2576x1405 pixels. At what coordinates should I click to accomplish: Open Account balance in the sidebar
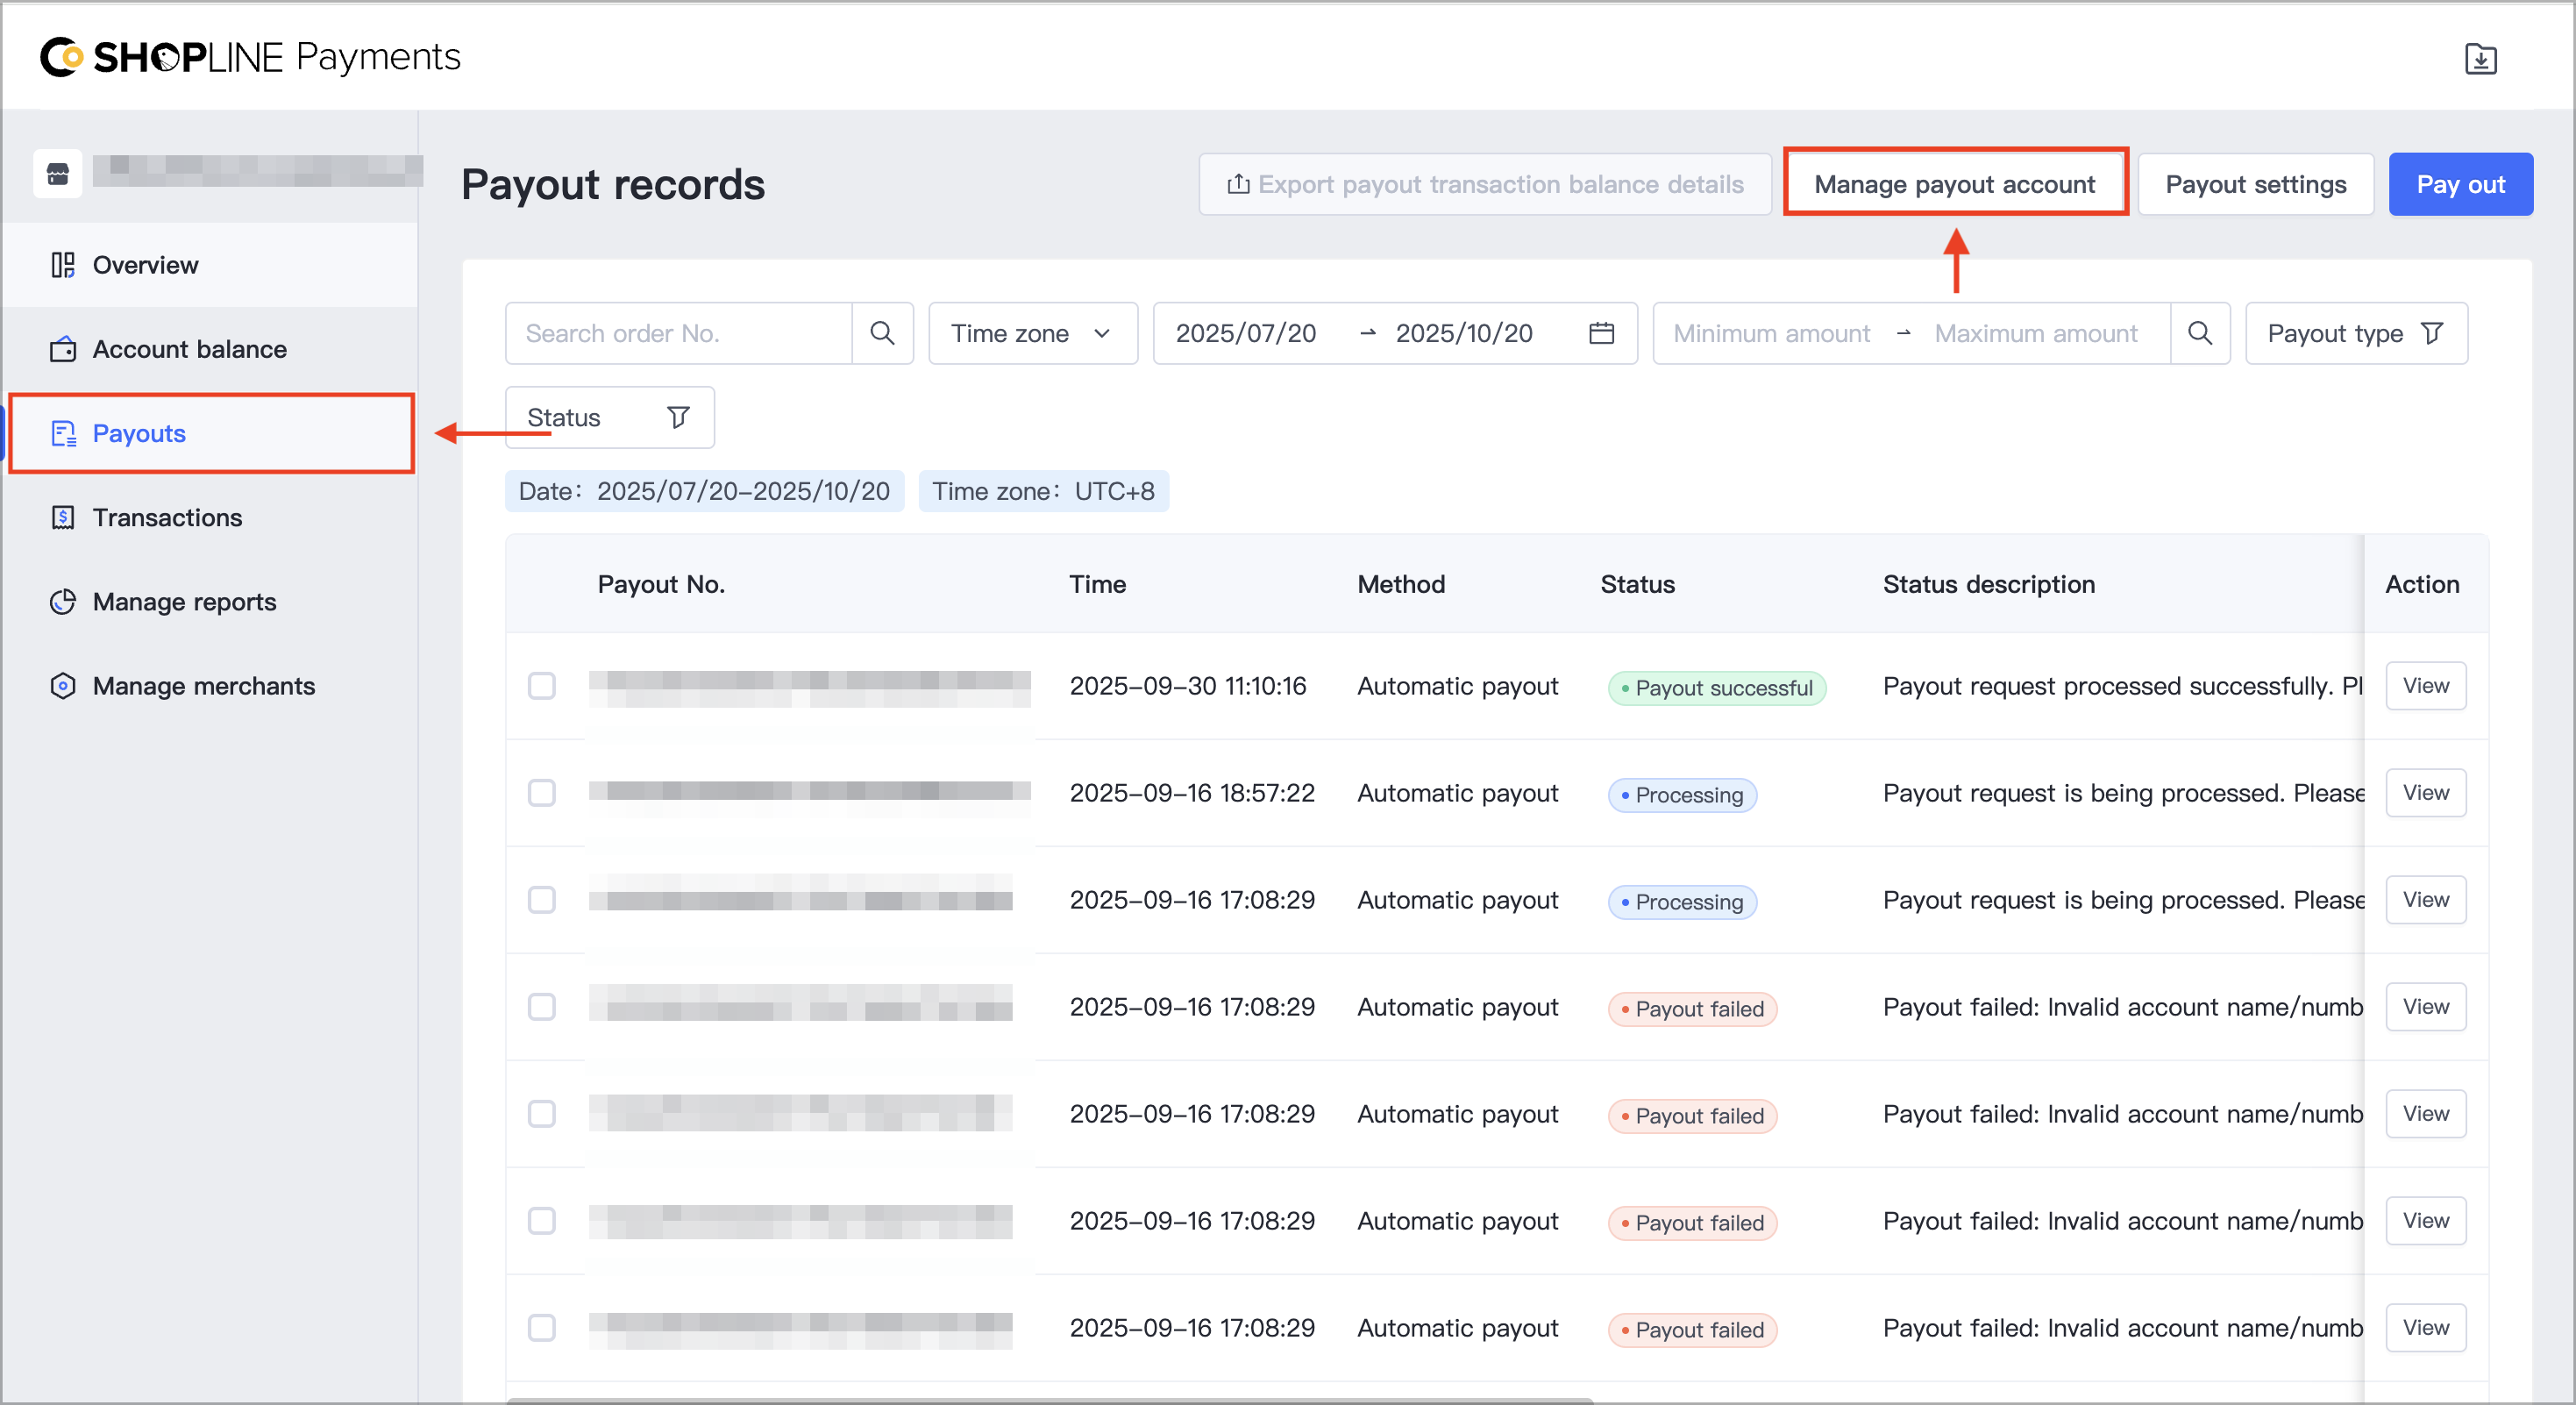(x=210, y=349)
